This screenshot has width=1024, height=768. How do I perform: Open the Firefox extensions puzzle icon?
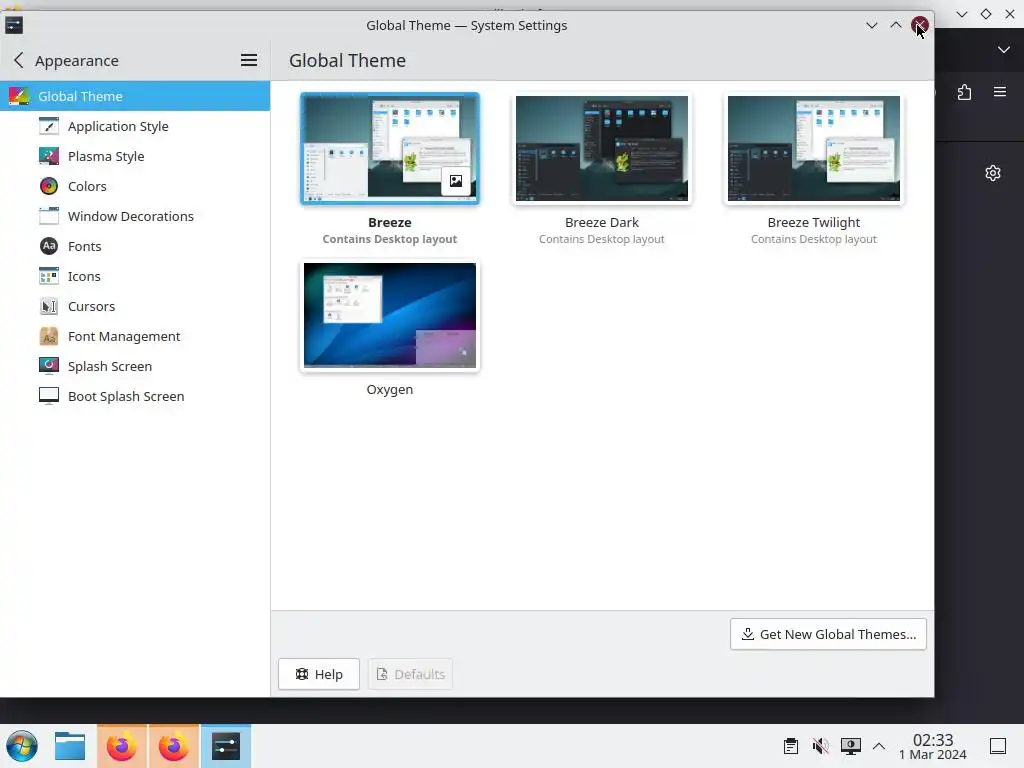coord(965,92)
